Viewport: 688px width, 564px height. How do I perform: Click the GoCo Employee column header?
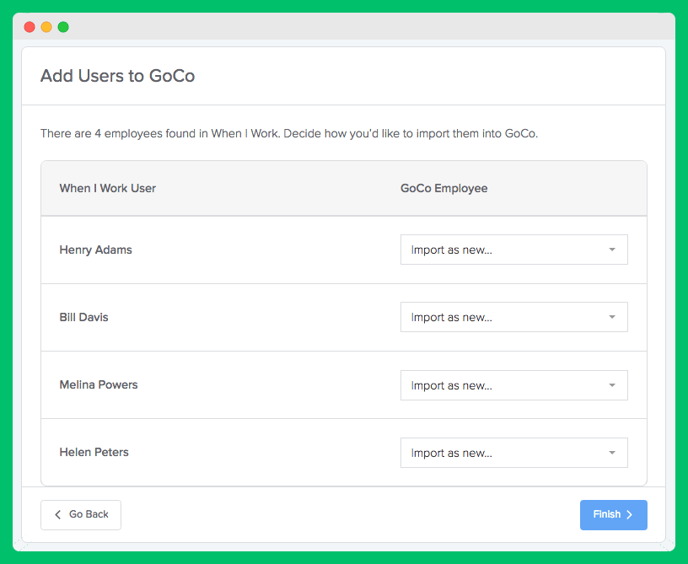444,188
